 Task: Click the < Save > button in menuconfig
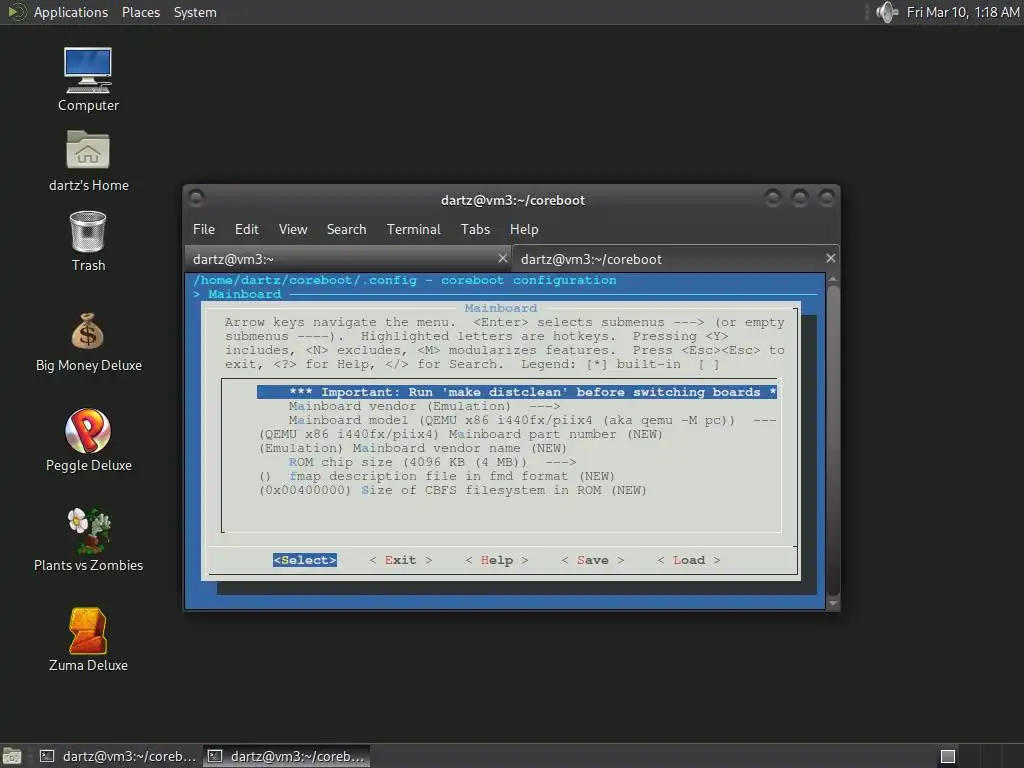(592, 560)
